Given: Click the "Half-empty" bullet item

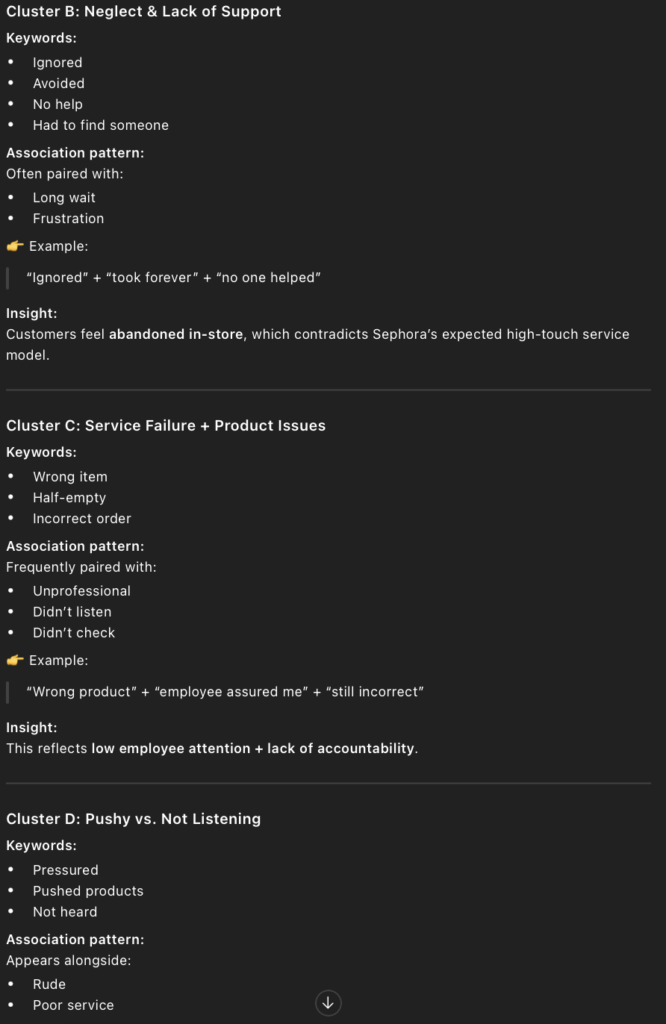Looking at the screenshot, I should [x=69, y=497].
